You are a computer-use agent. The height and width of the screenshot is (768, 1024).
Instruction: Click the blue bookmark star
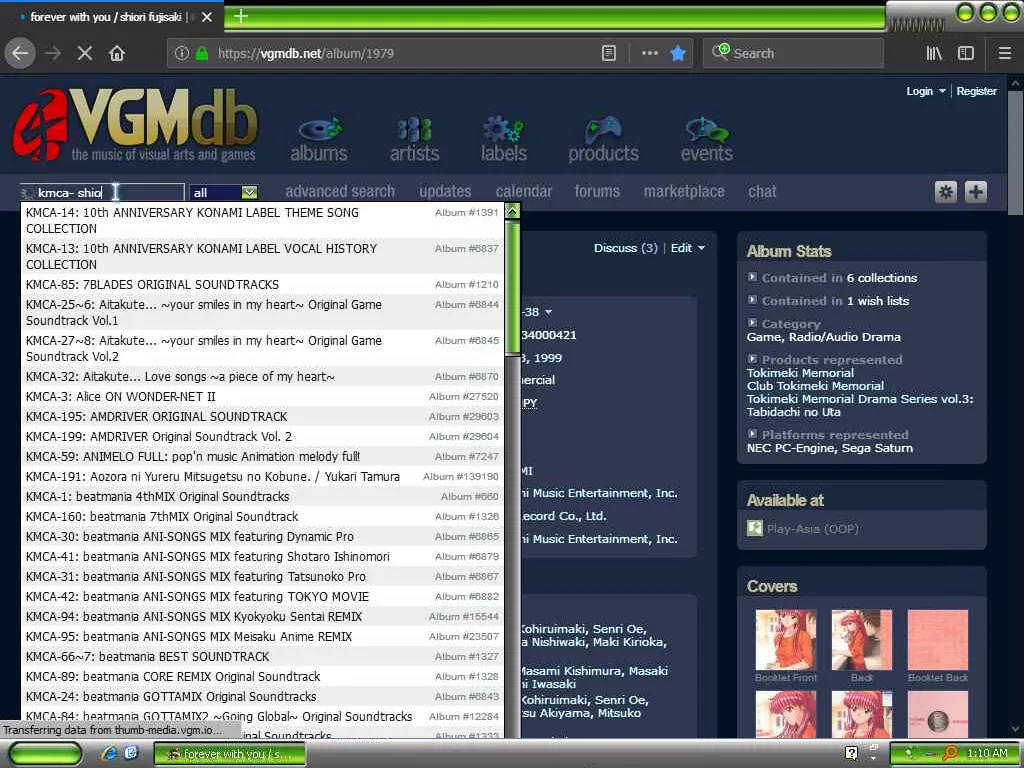click(x=678, y=53)
